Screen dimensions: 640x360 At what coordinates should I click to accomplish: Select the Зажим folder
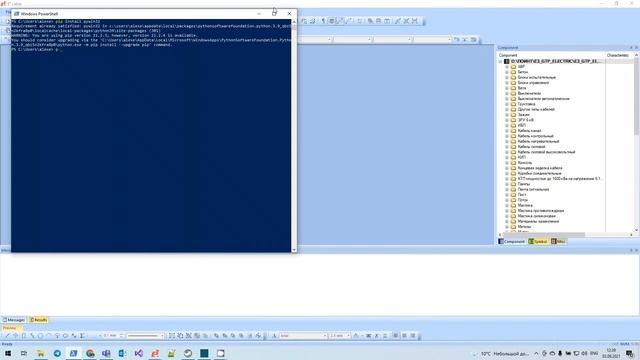pyautogui.click(x=524, y=115)
